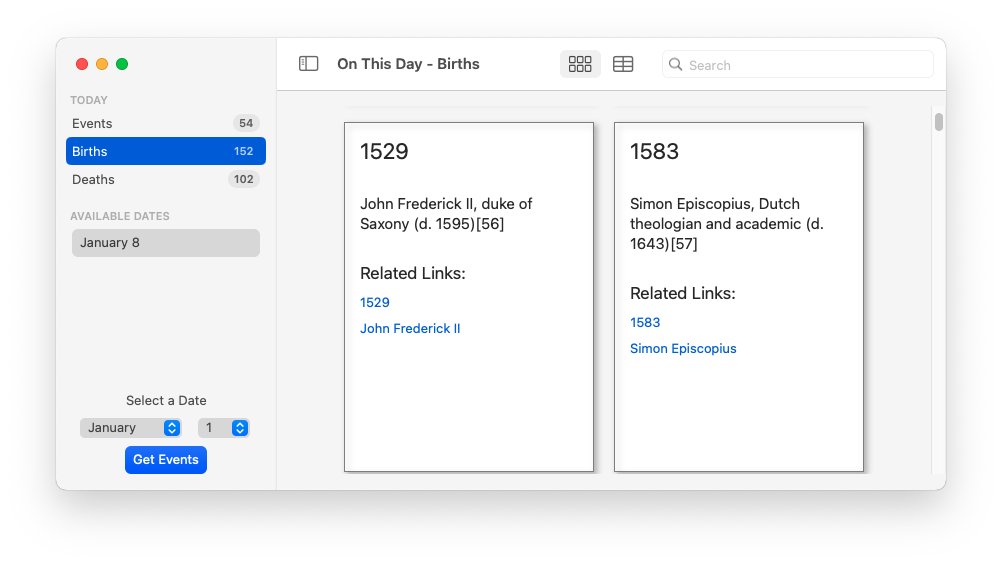Click the 1583 card heading
The height and width of the screenshot is (564, 1002).
click(654, 152)
